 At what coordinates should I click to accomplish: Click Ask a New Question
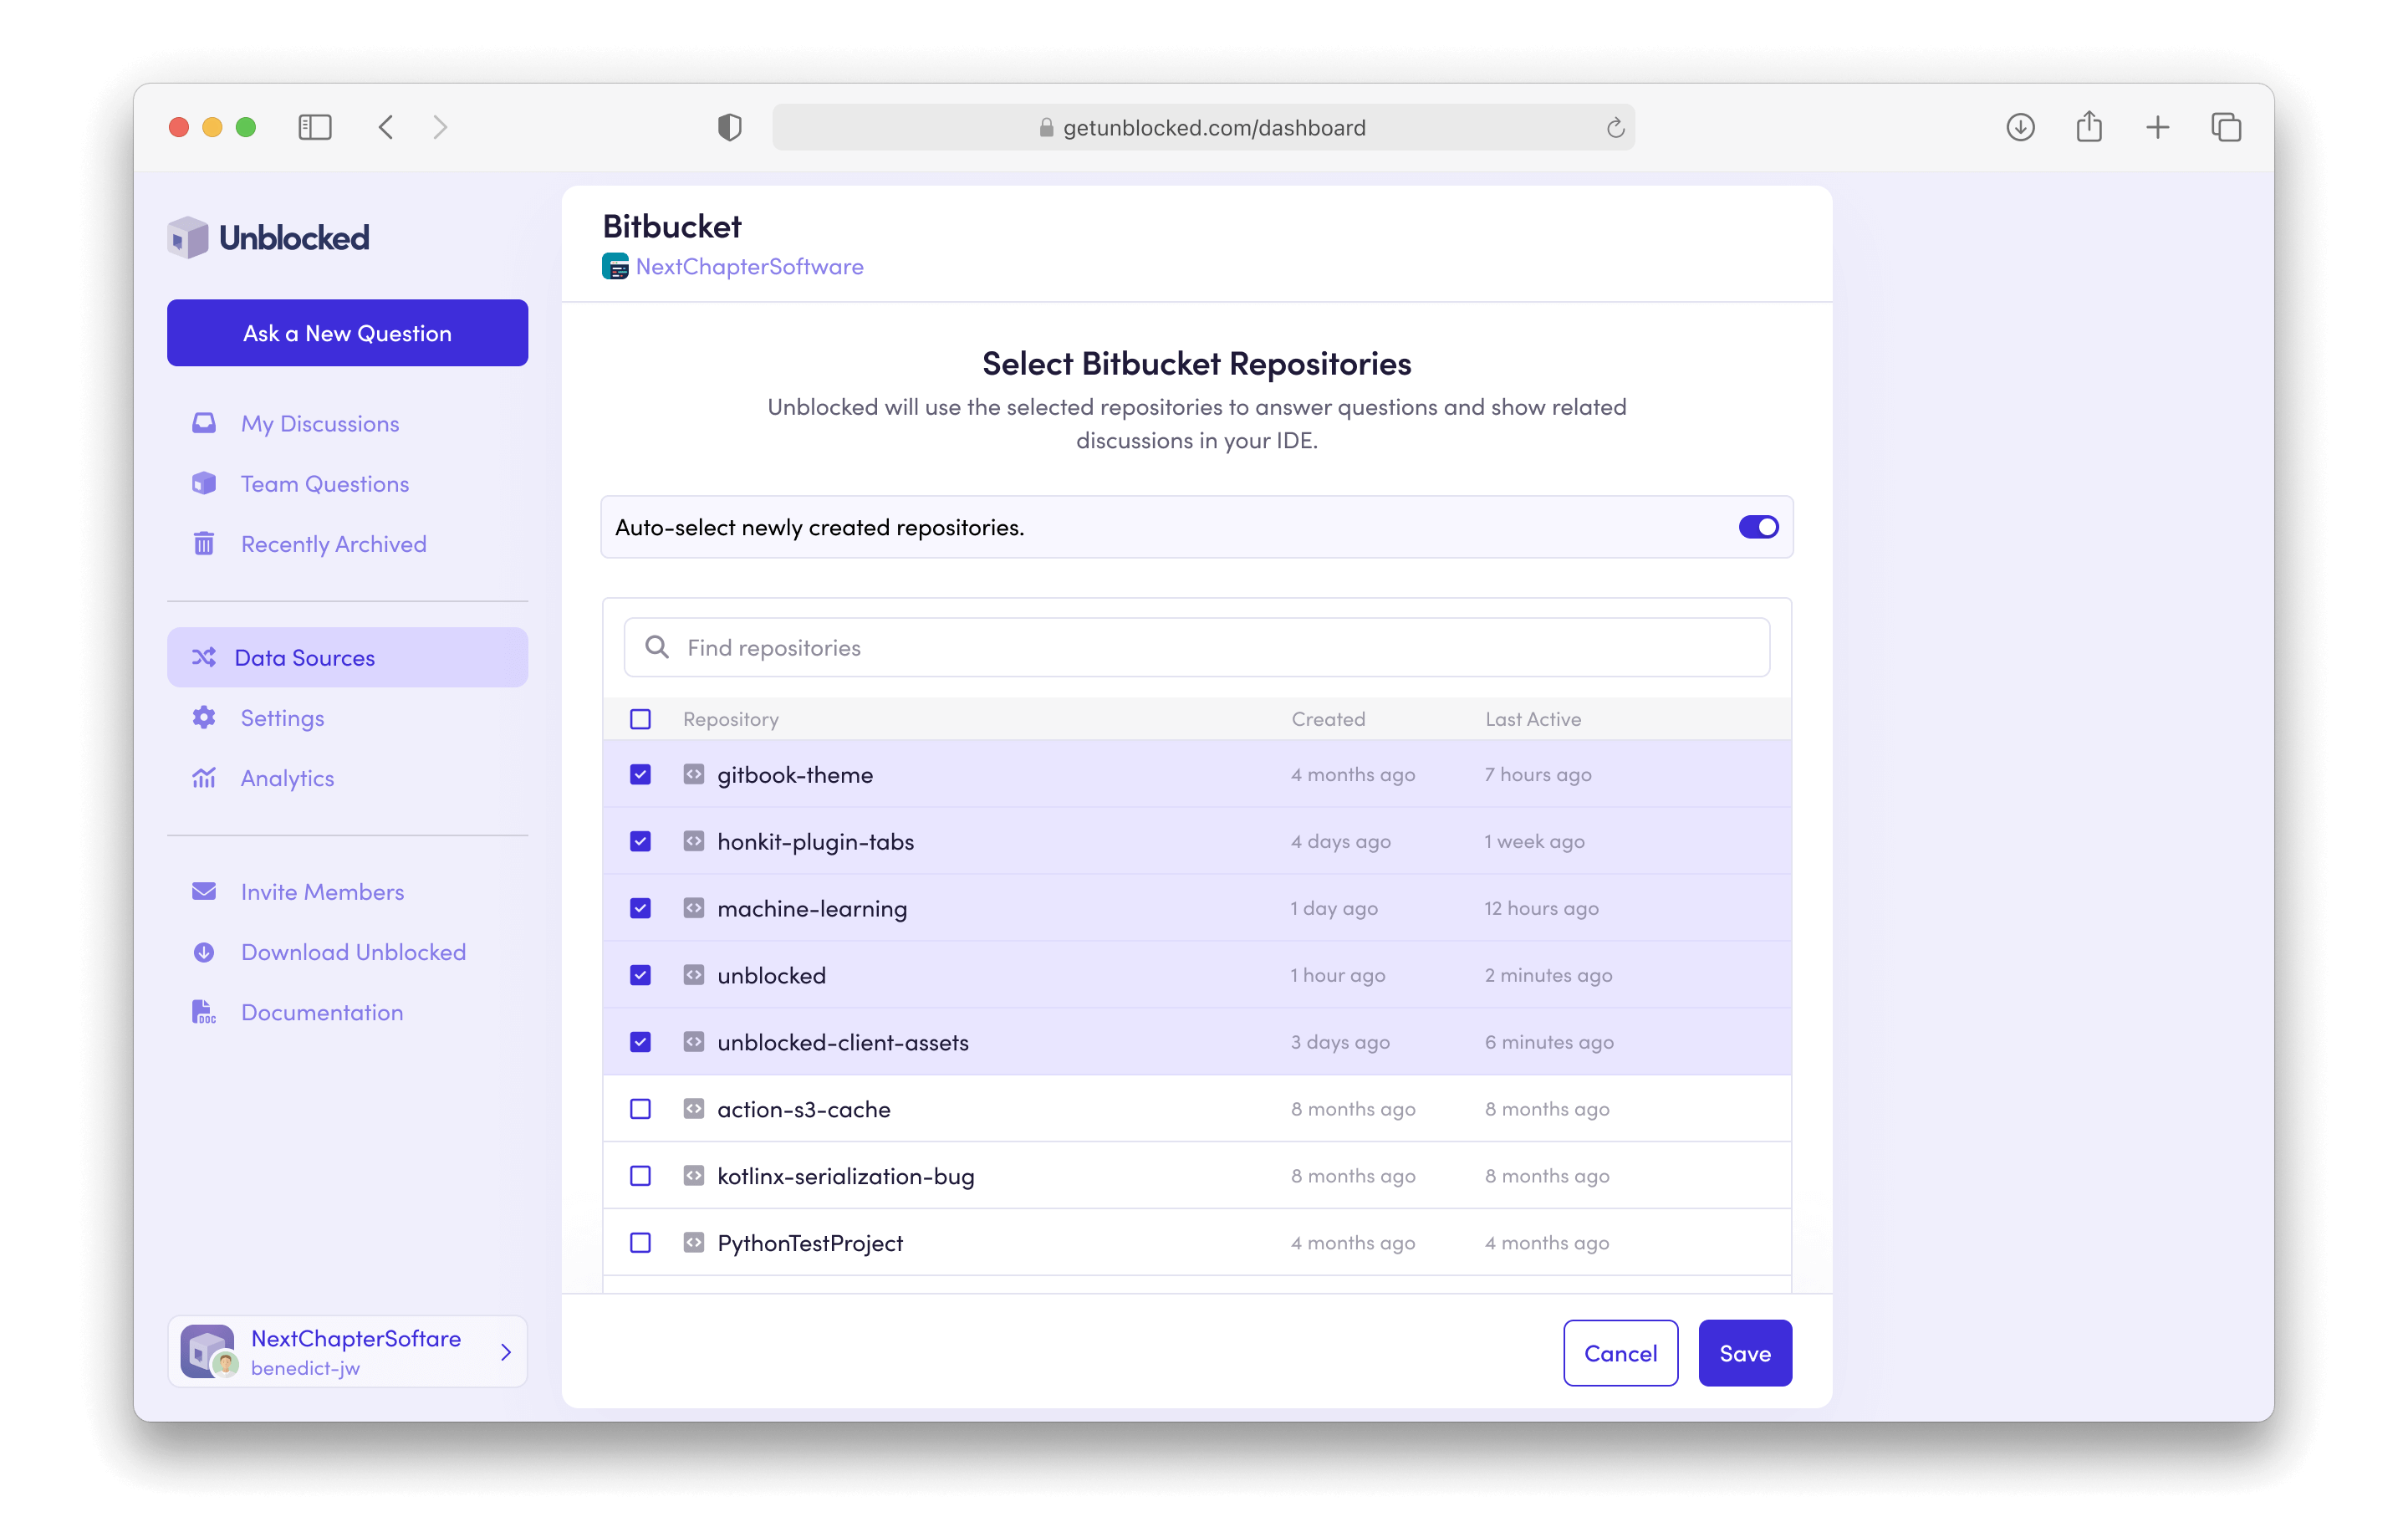click(x=347, y=333)
